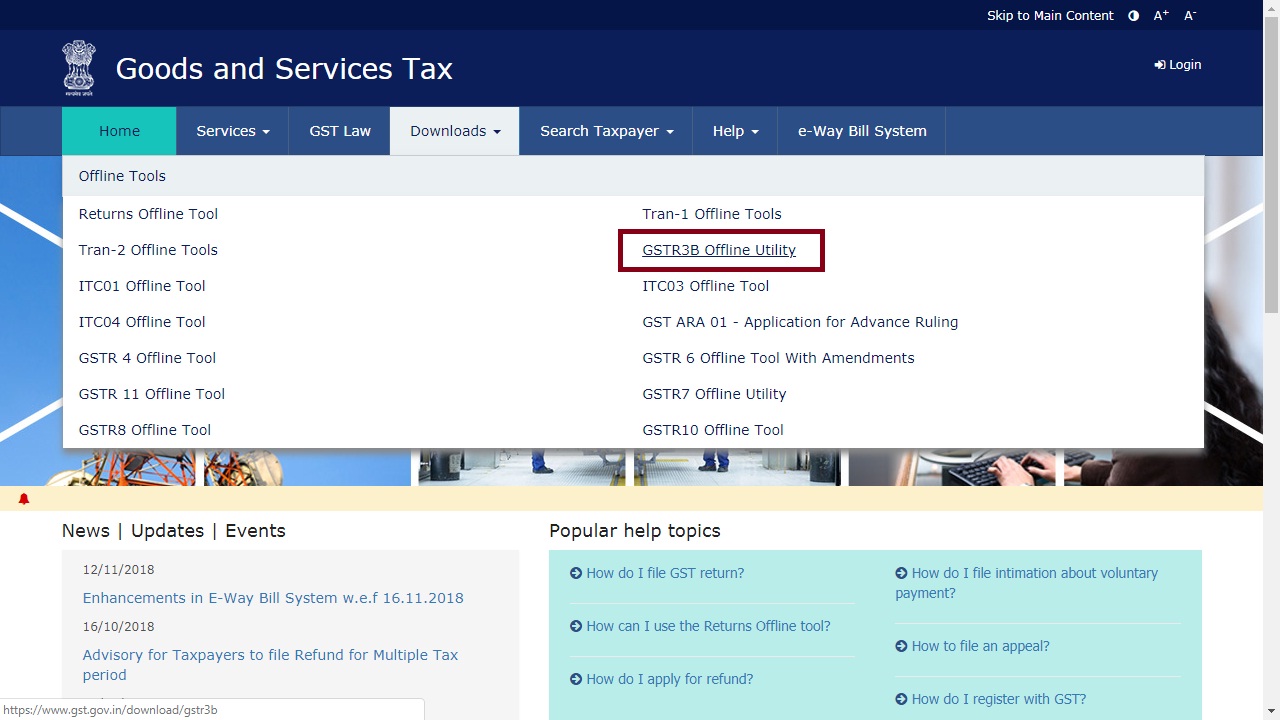Toggle the high contrast display icon
The height and width of the screenshot is (720, 1280).
(x=1132, y=15)
